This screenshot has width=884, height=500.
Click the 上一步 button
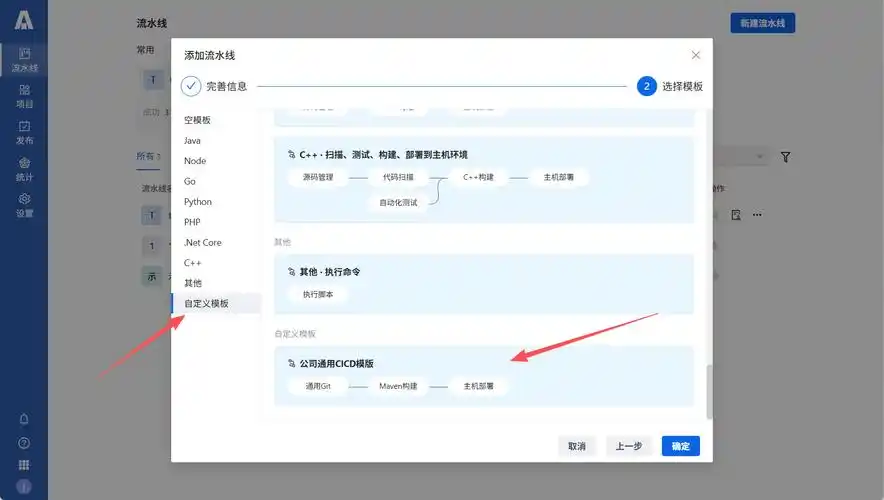[629, 446]
